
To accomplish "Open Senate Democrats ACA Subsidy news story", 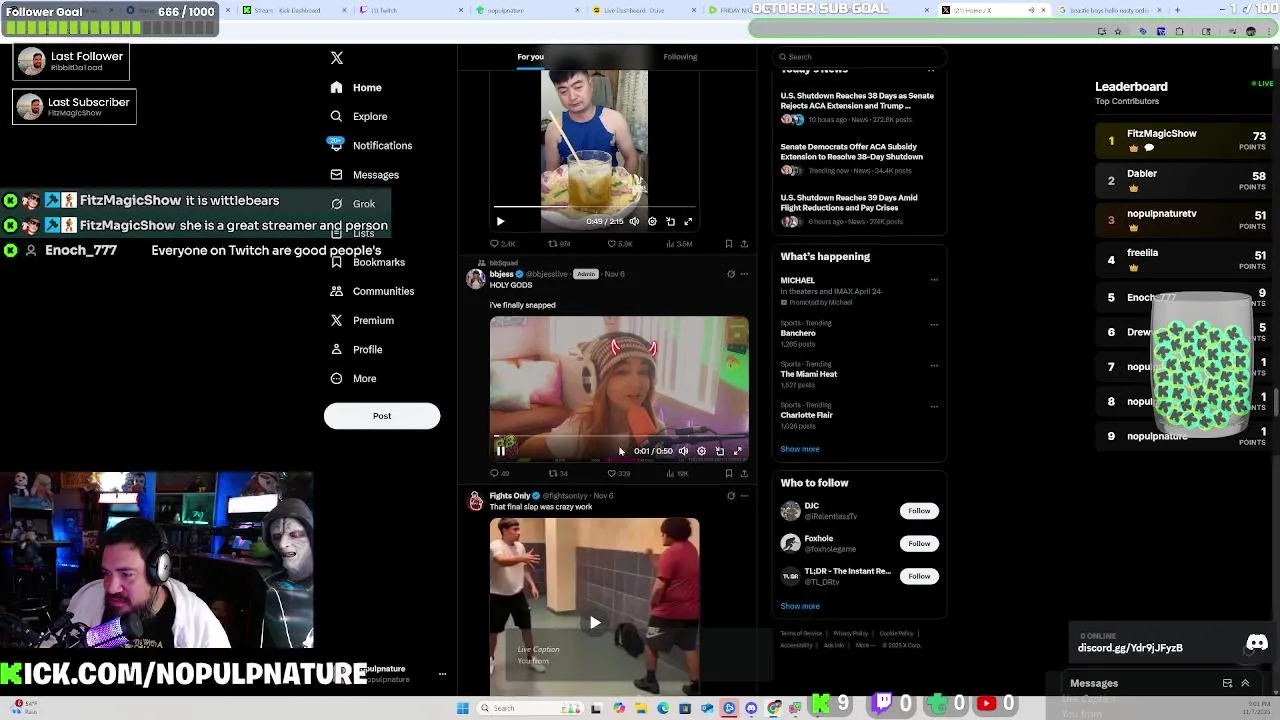I will tap(852, 152).
